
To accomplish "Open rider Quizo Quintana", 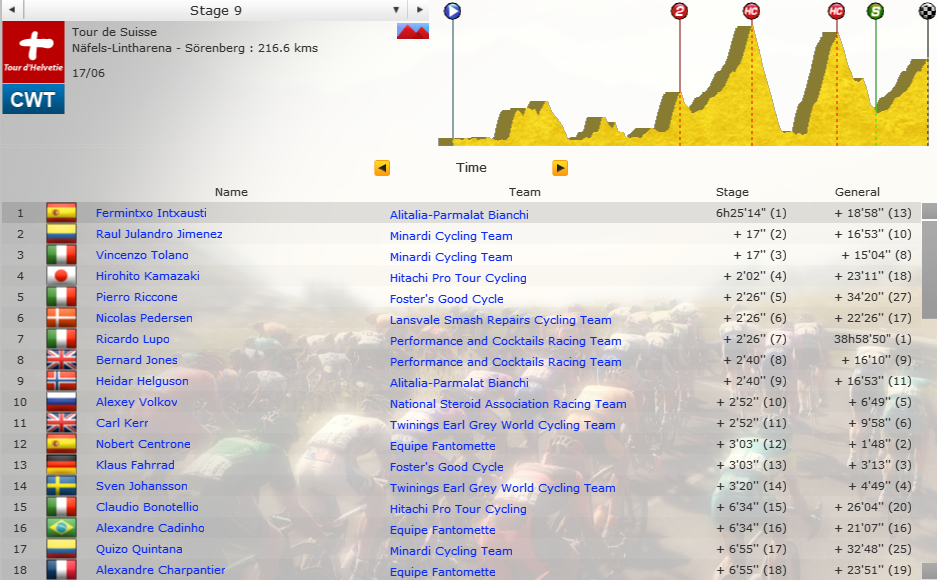I will (x=139, y=549).
